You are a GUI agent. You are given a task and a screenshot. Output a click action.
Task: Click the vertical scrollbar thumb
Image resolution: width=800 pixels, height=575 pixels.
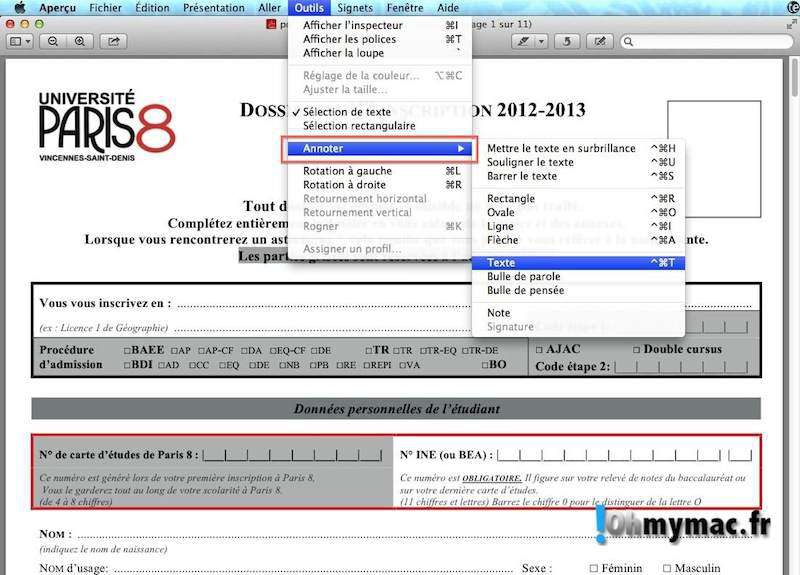(x=795, y=78)
